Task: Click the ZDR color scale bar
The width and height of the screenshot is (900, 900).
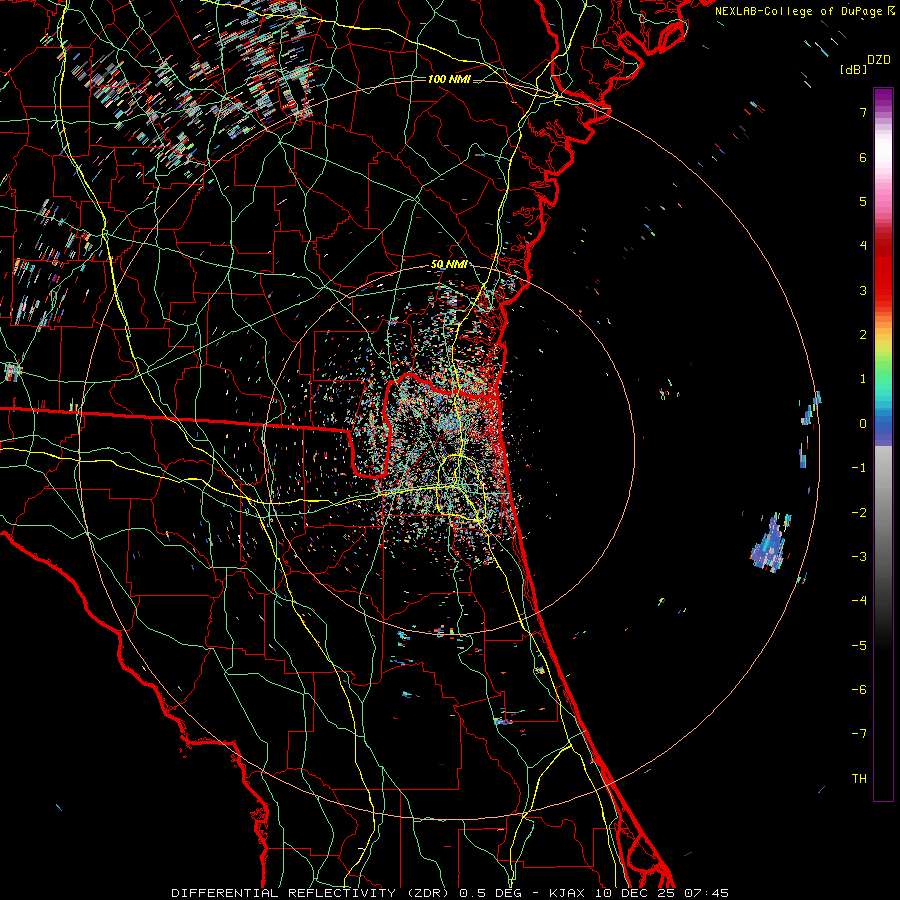Action: pos(883,444)
